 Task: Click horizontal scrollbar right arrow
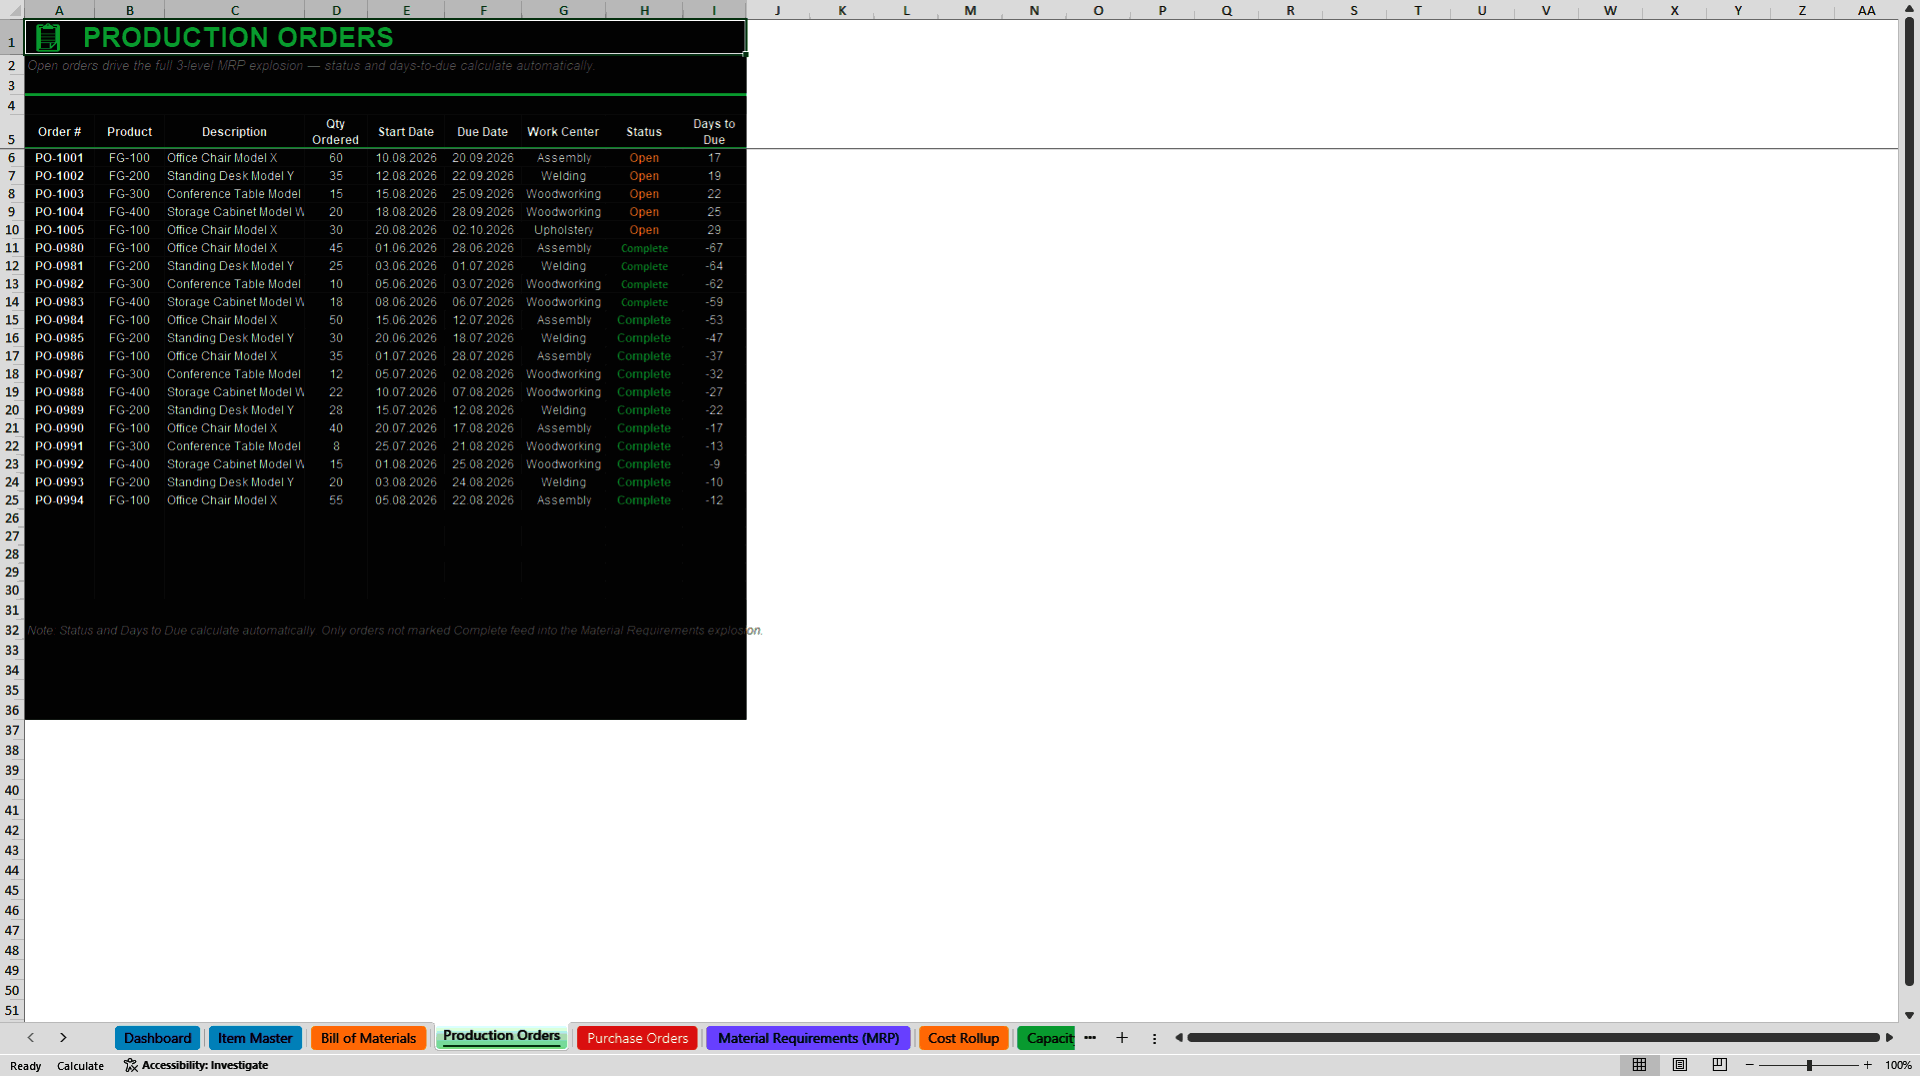[1889, 1038]
